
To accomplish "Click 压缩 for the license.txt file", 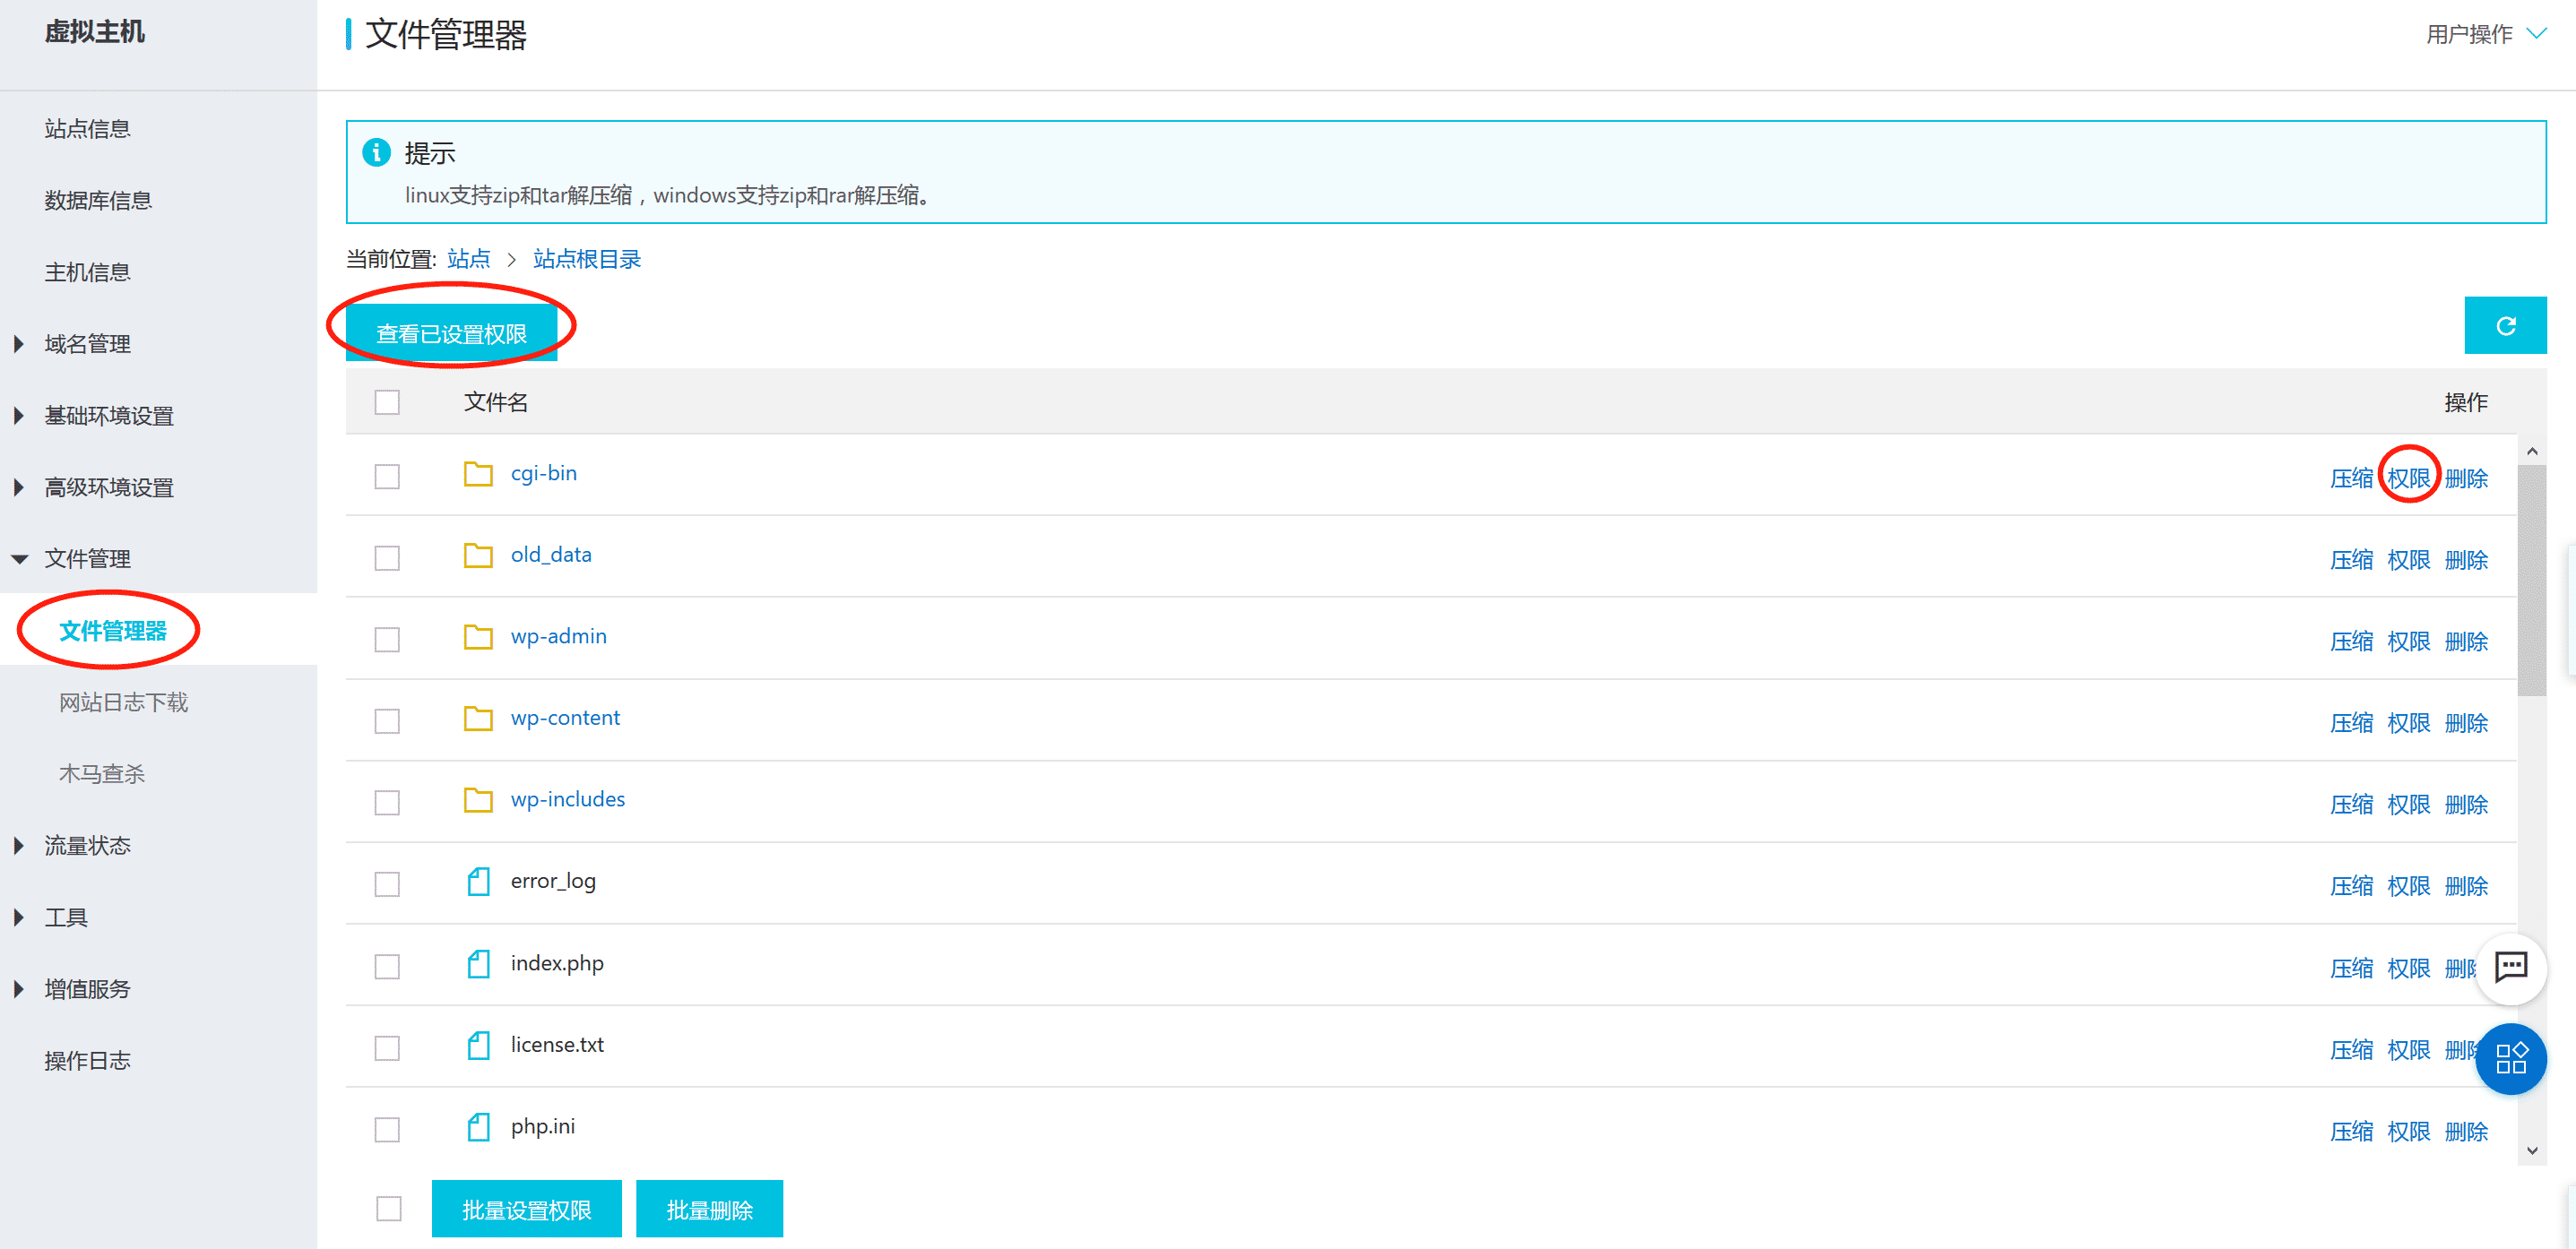I will [2351, 1050].
